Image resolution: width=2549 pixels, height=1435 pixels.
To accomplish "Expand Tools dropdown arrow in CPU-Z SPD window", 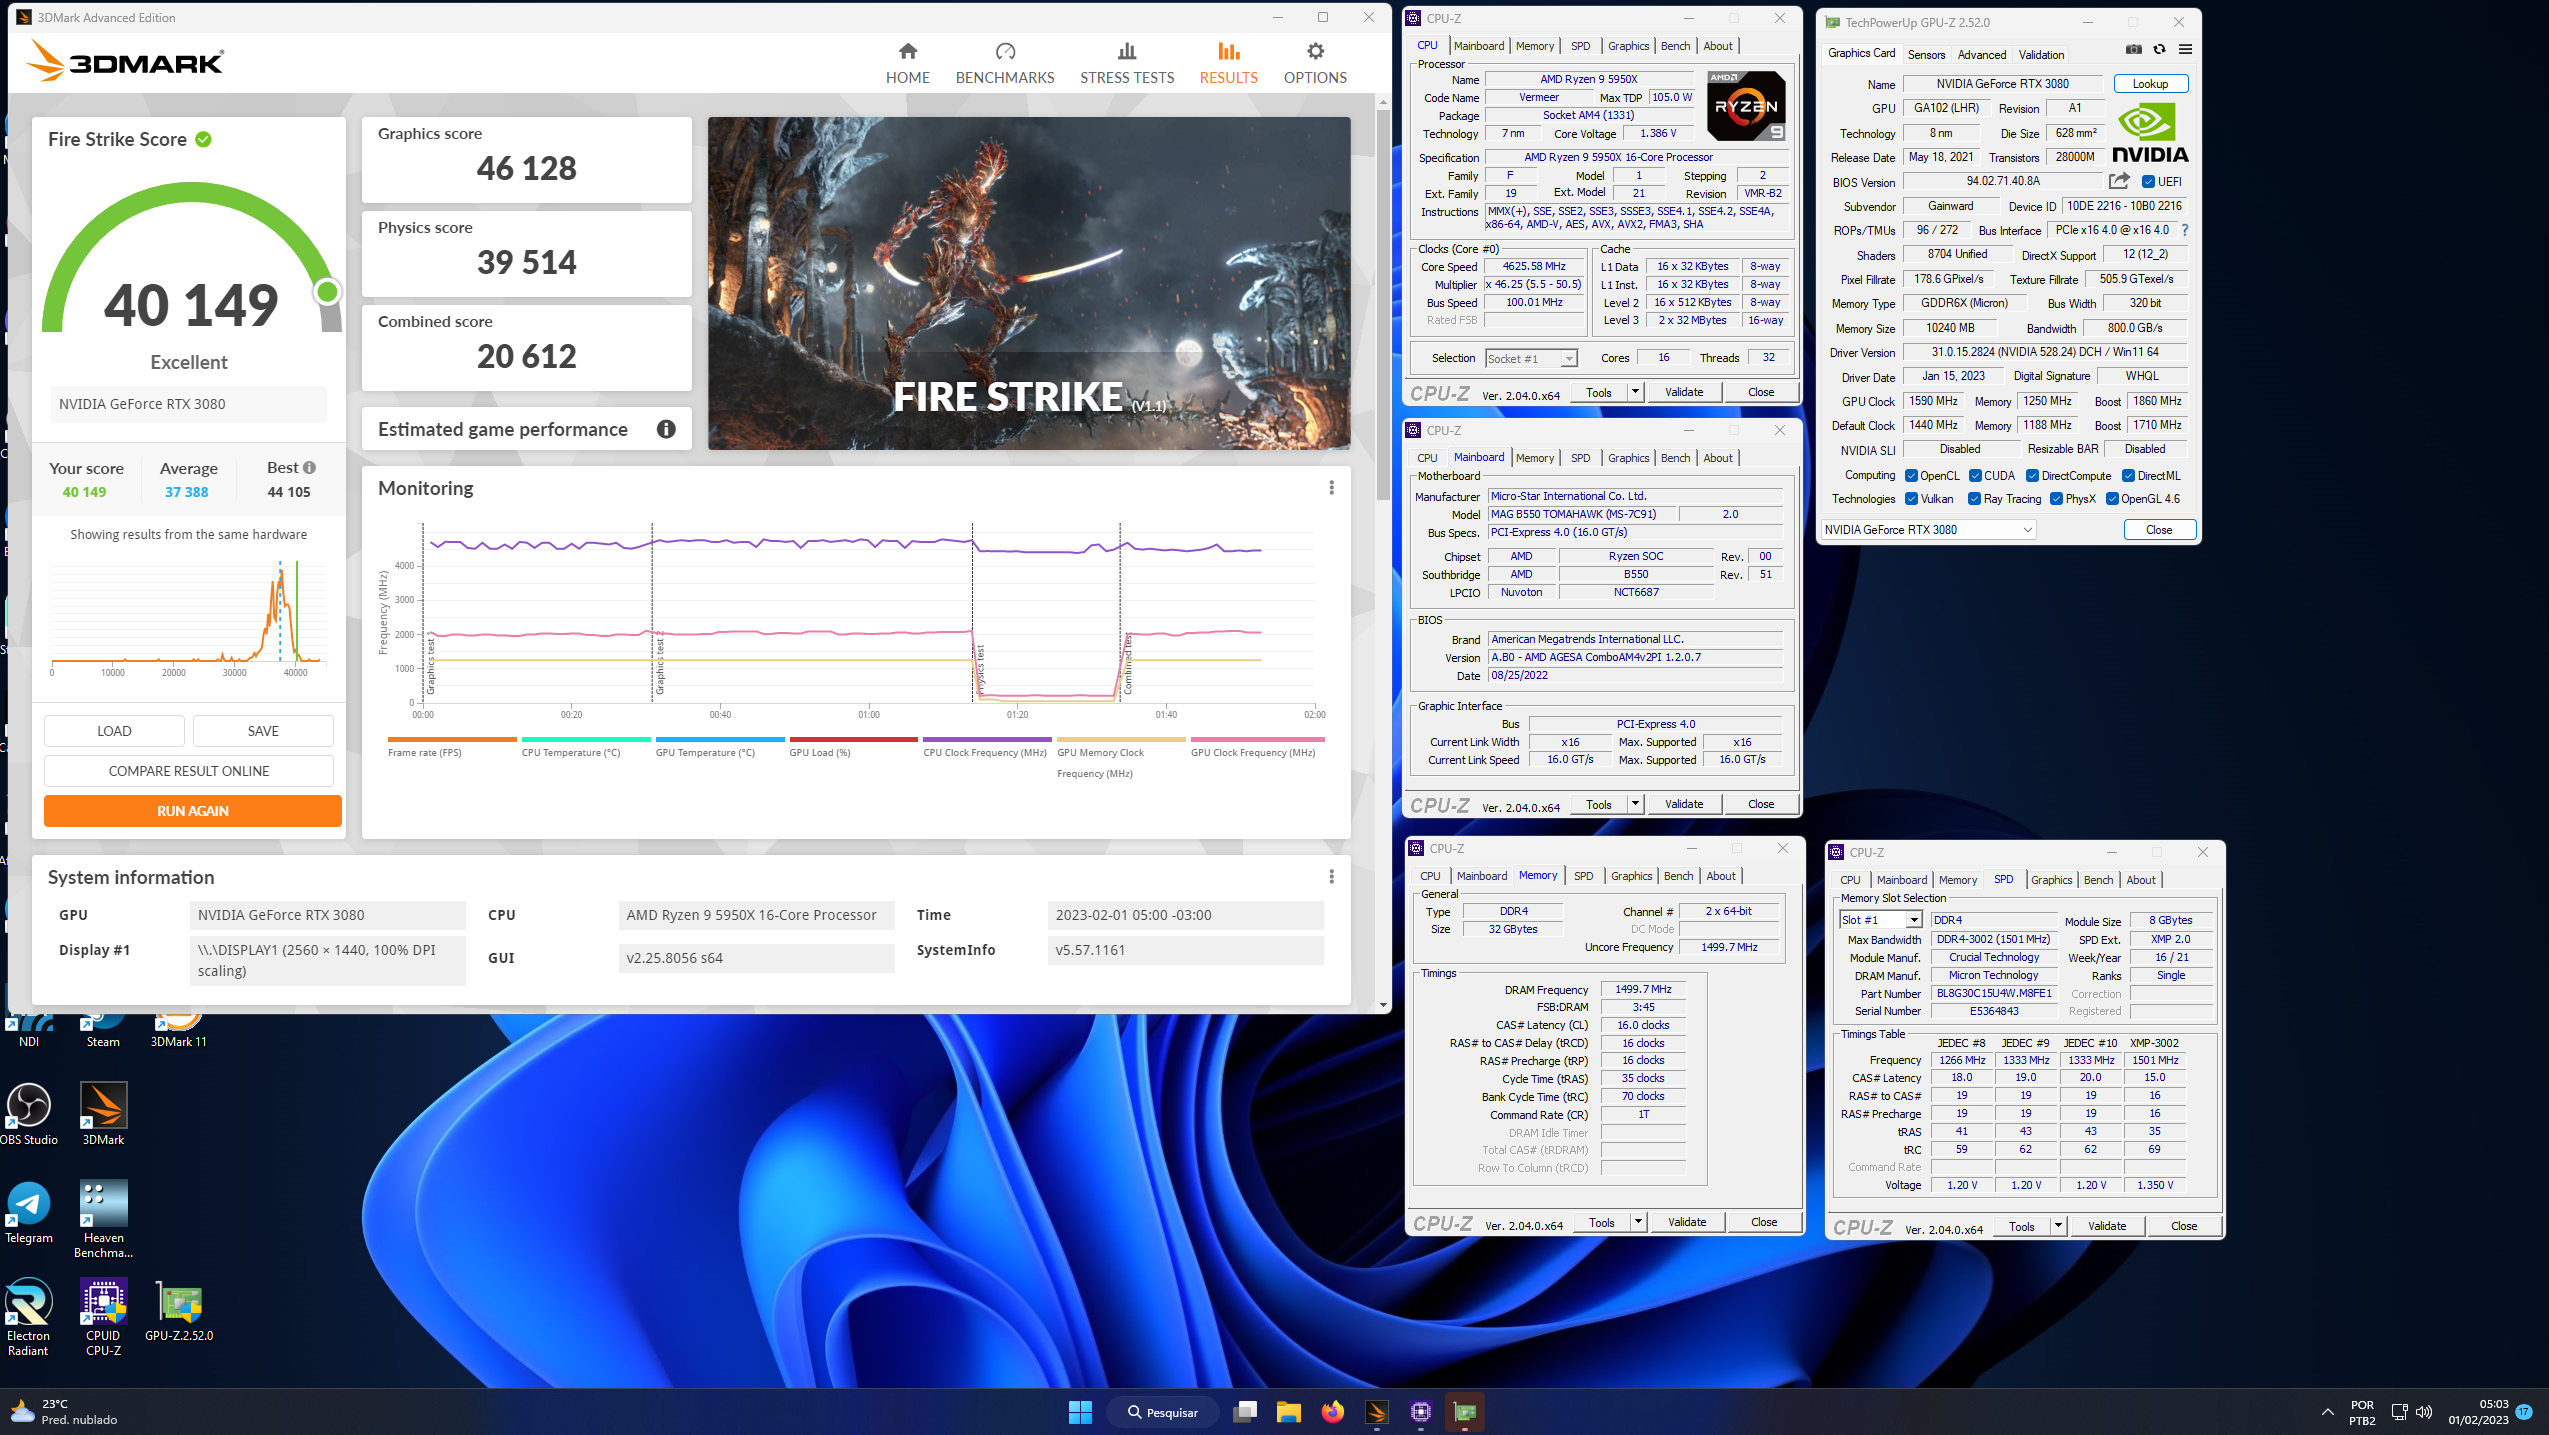I will tap(2058, 1226).
